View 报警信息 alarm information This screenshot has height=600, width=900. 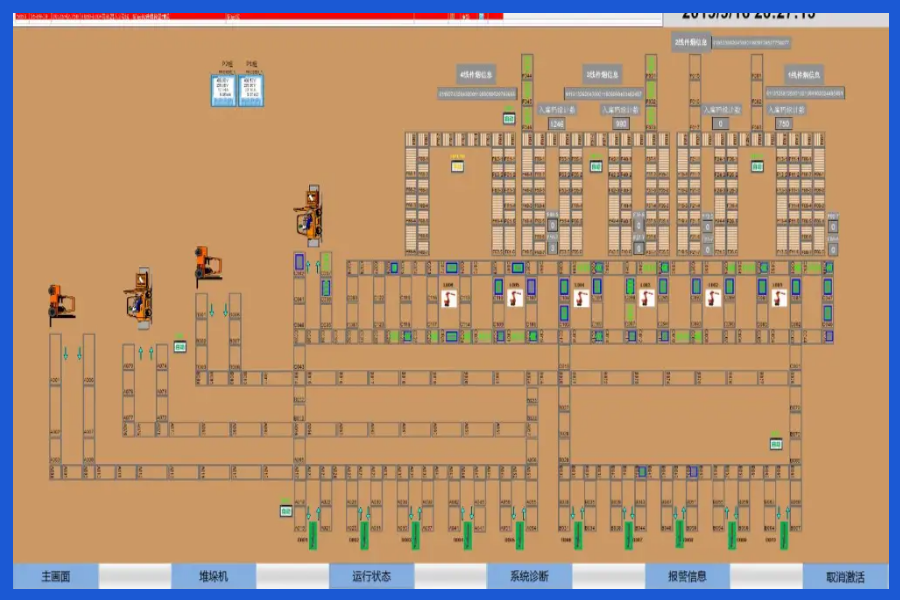point(687,577)
